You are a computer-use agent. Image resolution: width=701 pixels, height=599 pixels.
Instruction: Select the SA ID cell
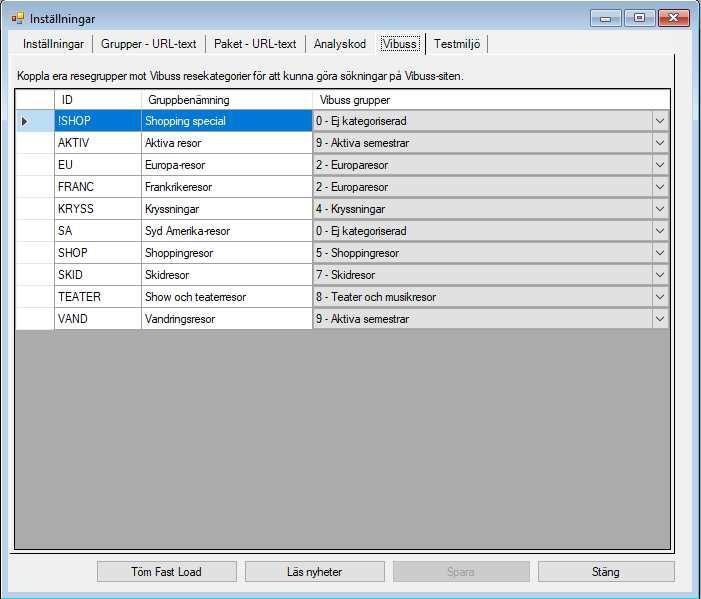pos(98,231)
